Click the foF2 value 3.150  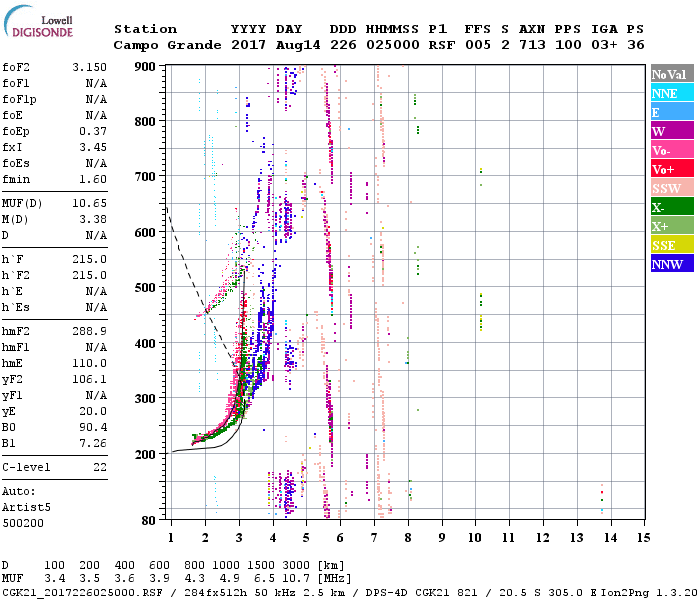click(x=89, y=67)
